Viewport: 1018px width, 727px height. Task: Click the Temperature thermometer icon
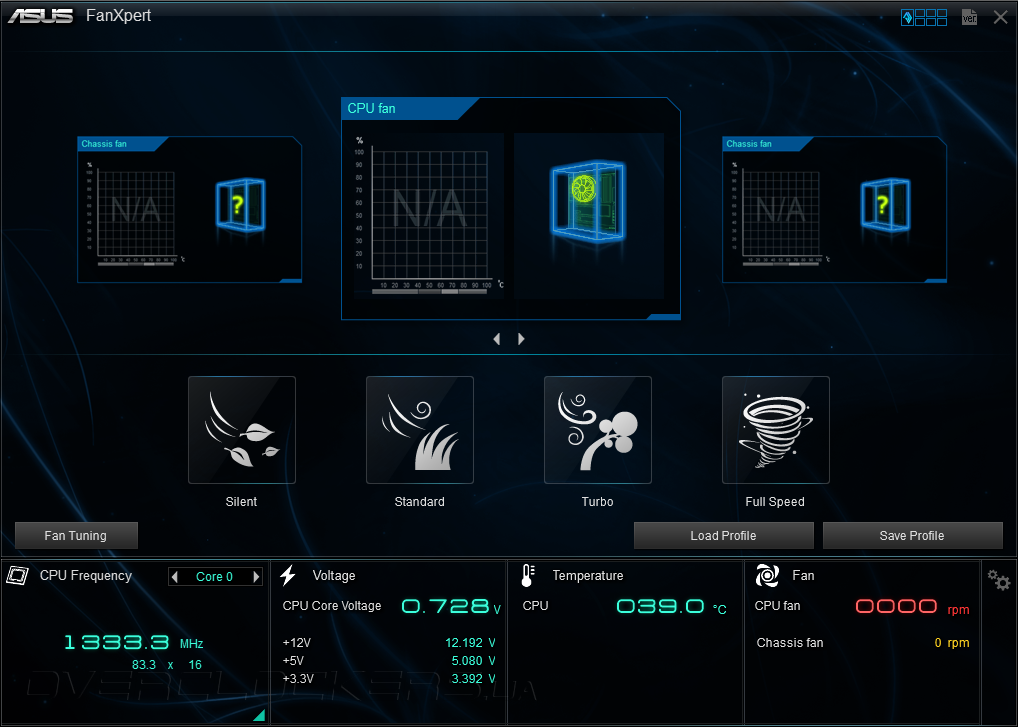tap(528, 575)
